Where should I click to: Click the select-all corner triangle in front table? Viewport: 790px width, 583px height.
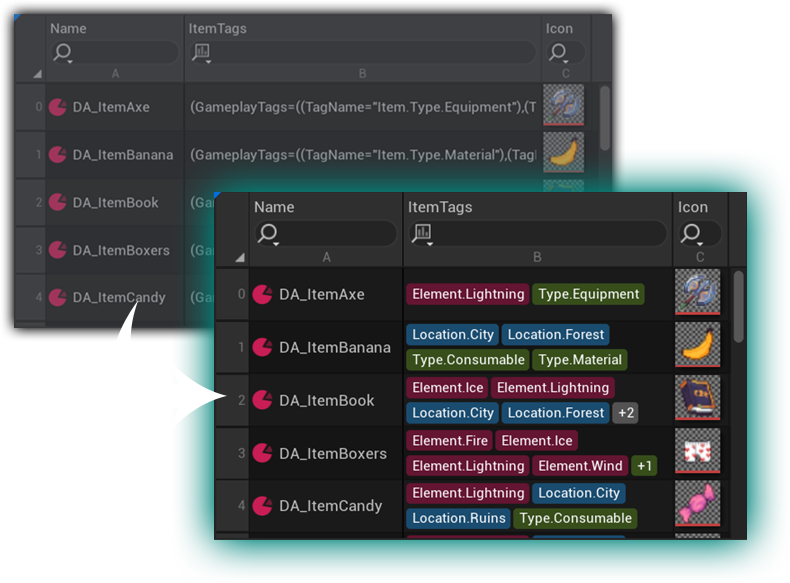[x=239, y=257]
